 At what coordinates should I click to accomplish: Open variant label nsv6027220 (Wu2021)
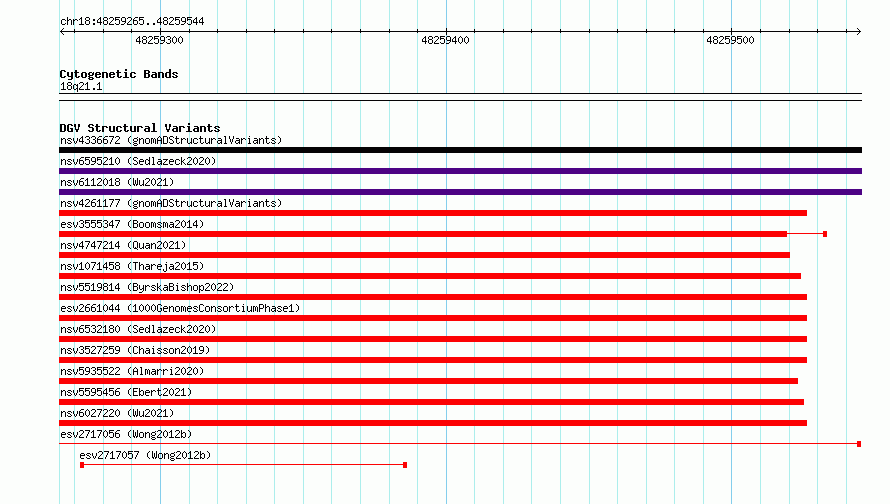coord(117,413)
